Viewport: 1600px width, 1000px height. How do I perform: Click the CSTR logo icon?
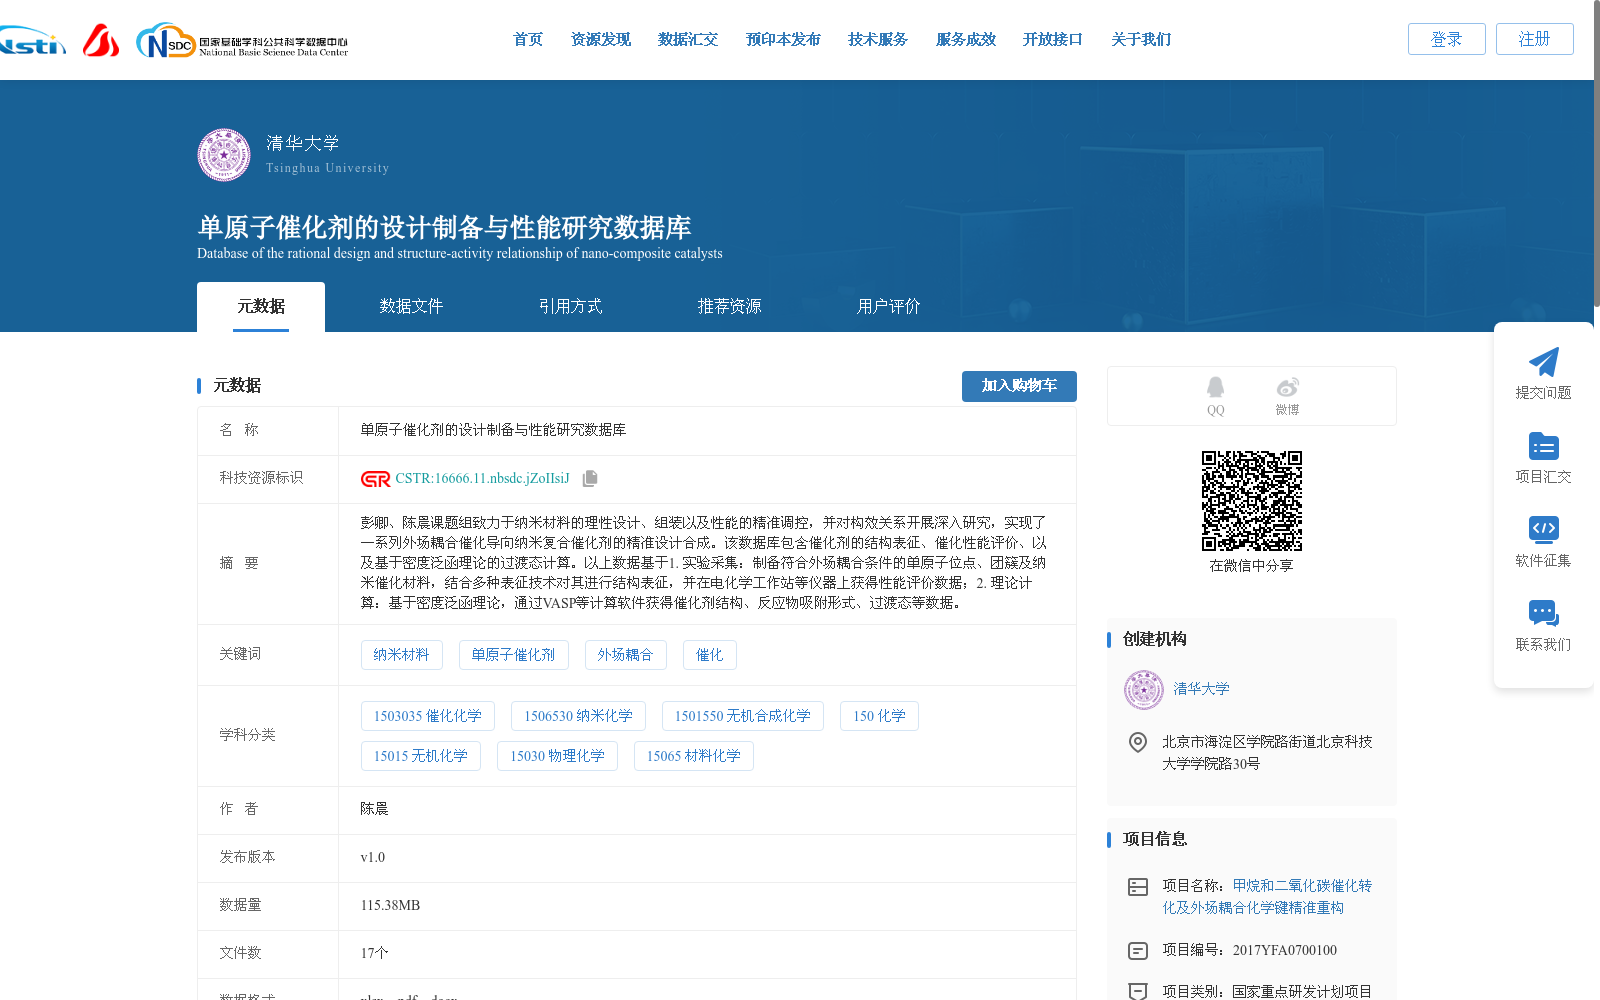(375, 479)
